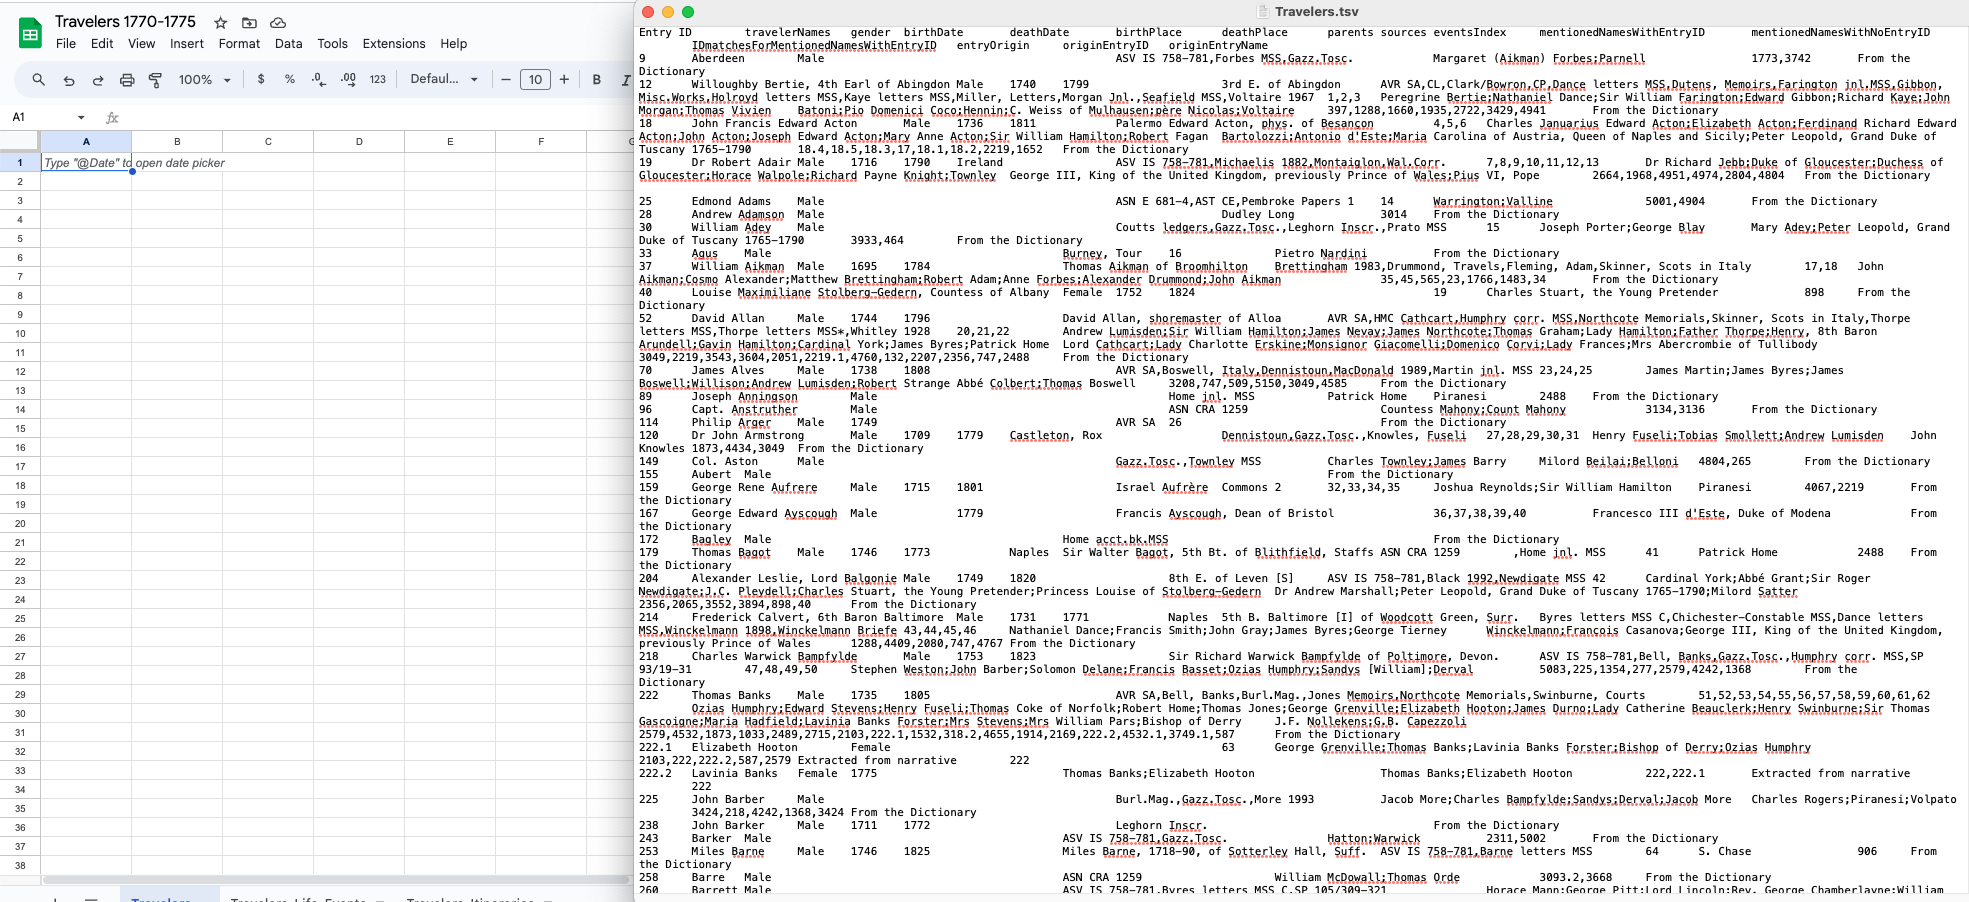Viewport: 1969px width, 902px height.
Task: Open the Edit menu in Sheets
Action: 102,44
